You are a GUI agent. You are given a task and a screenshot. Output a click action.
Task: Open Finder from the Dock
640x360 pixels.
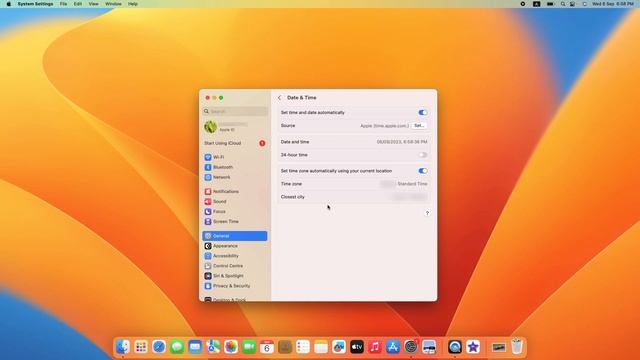[123, 347]
